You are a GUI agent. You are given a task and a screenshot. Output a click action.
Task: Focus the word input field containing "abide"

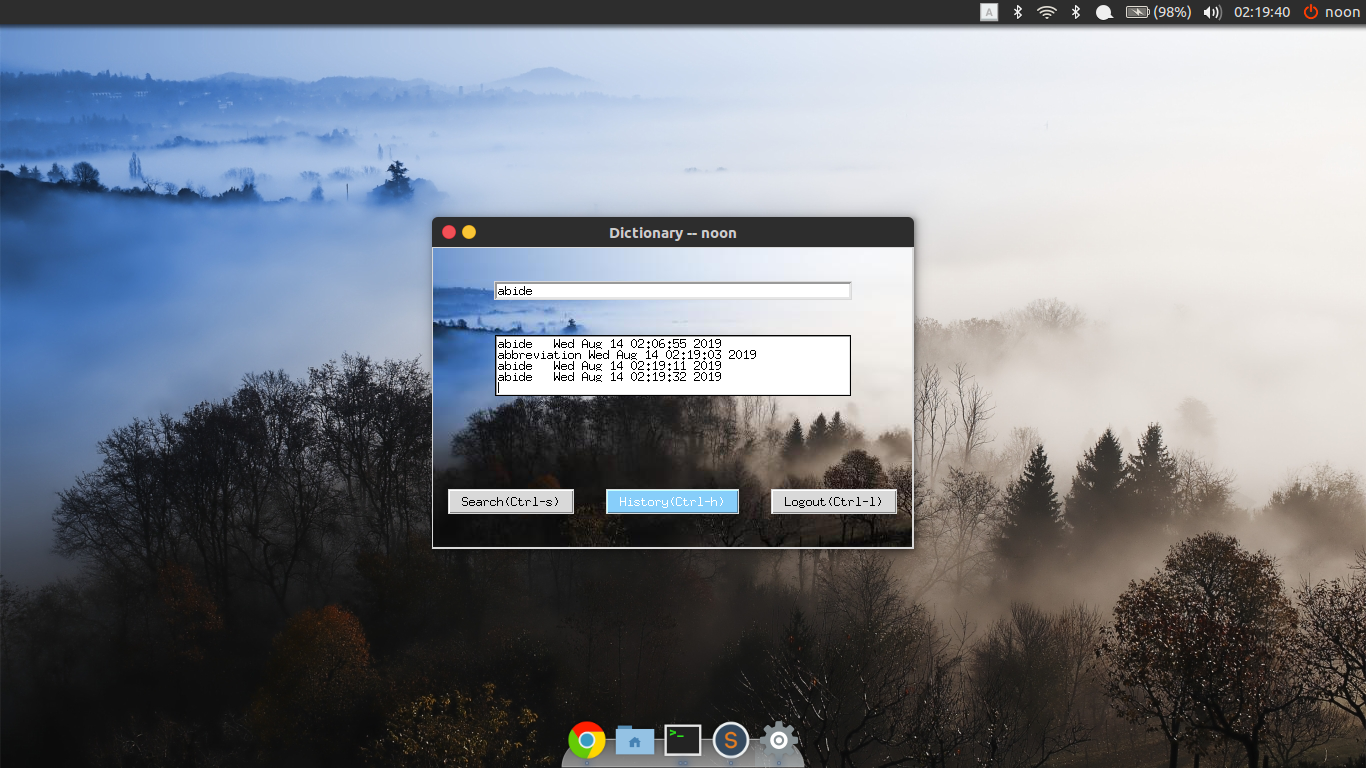point(673,291)
